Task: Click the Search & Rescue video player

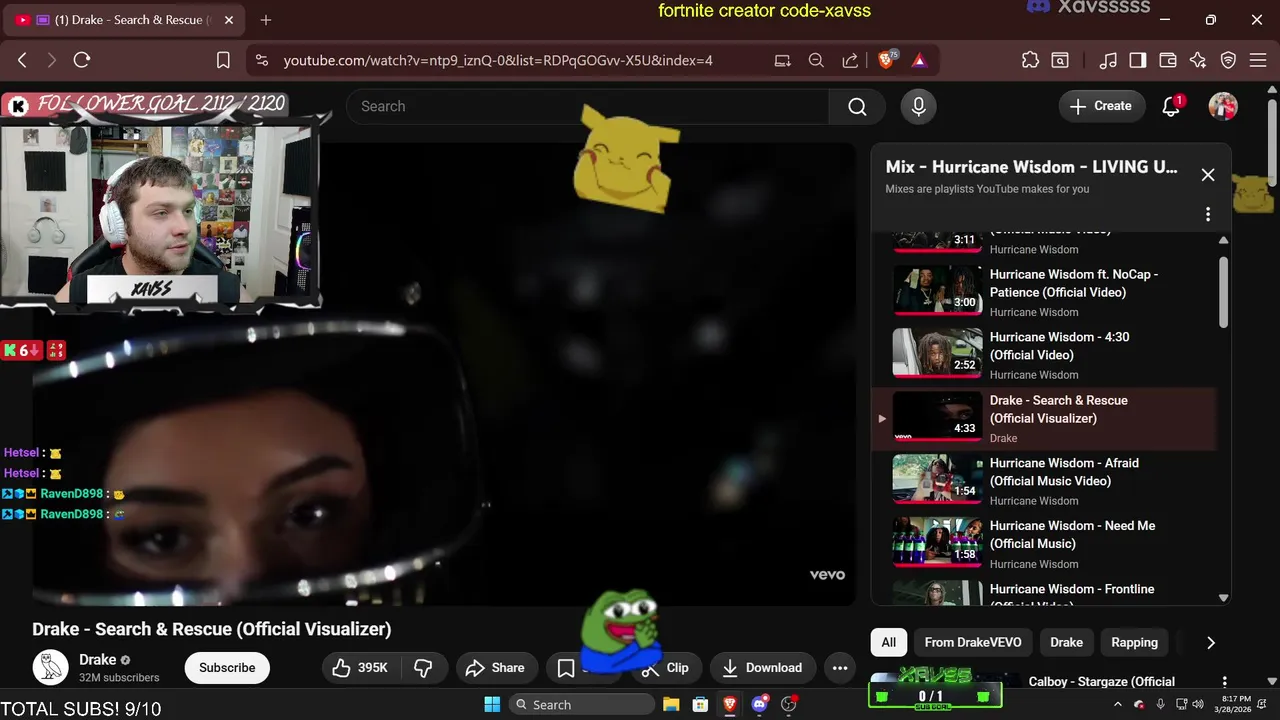Action: (444, 374)
